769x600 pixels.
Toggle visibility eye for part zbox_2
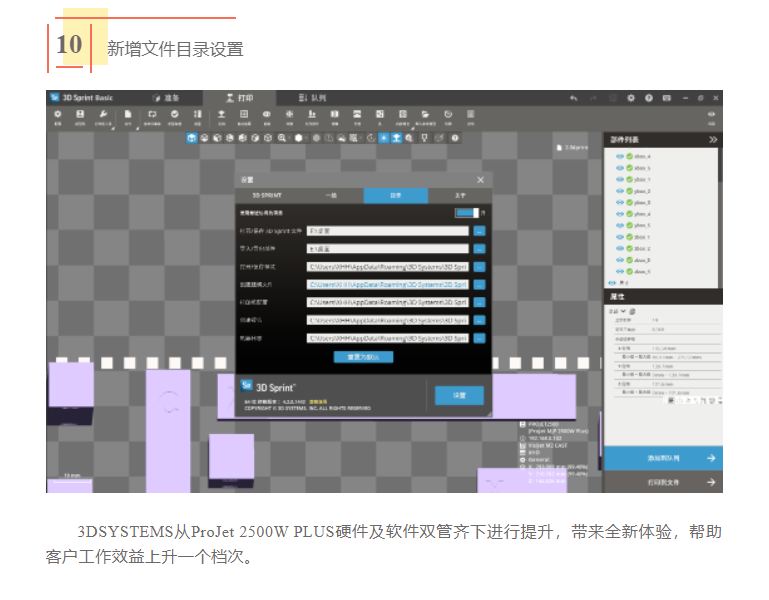pos(620,249)
